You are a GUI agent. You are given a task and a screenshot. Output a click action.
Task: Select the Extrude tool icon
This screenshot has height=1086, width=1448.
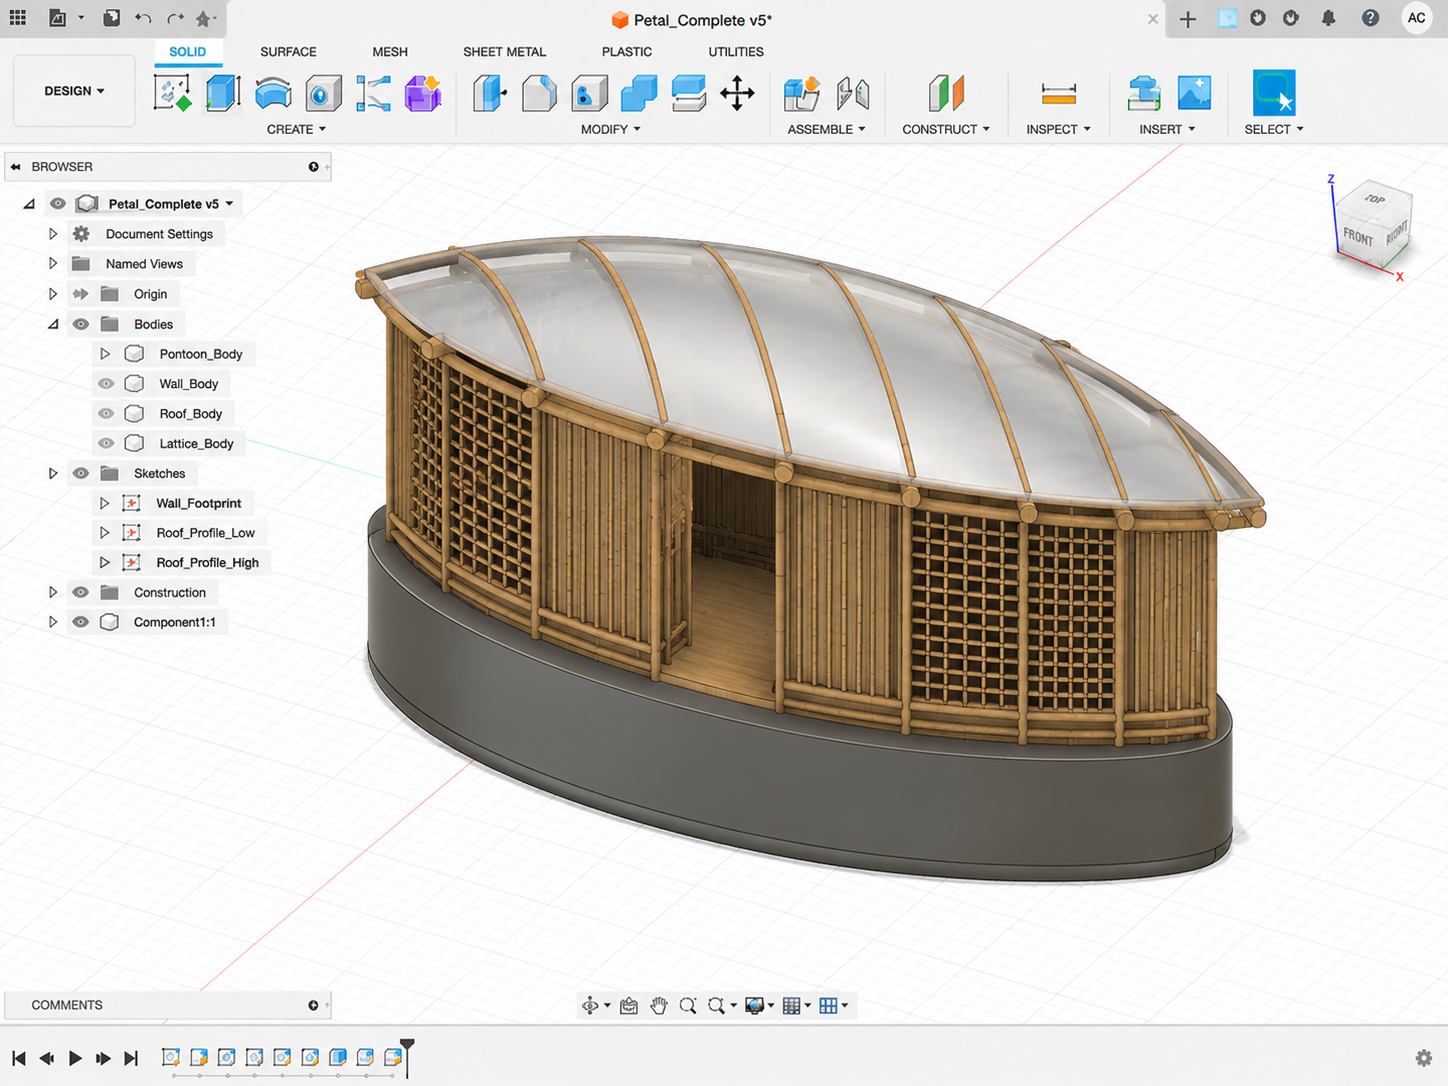point(222,93)
